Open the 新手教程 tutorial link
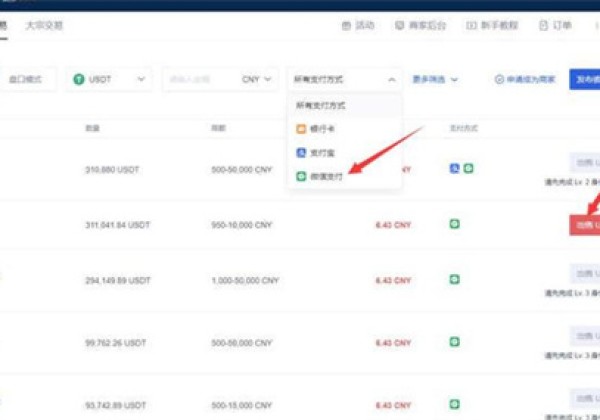The width and height of the screenshot is (600, 420). [x=492, y=26]
